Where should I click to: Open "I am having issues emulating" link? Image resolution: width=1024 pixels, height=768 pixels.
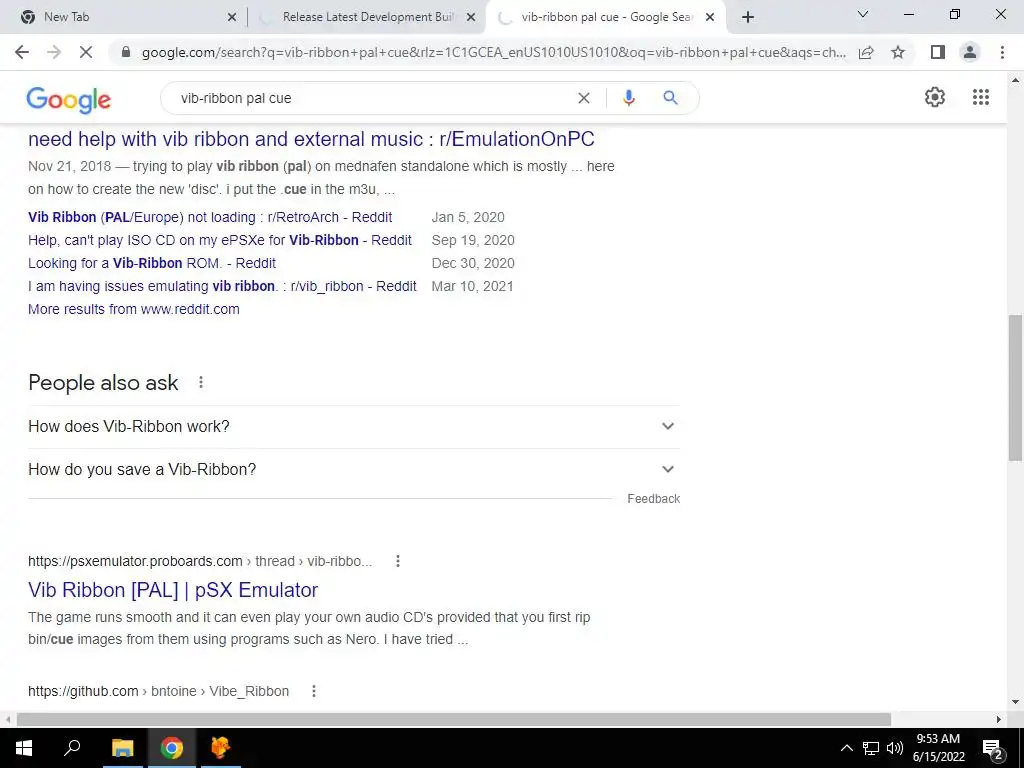pos(222,286)
